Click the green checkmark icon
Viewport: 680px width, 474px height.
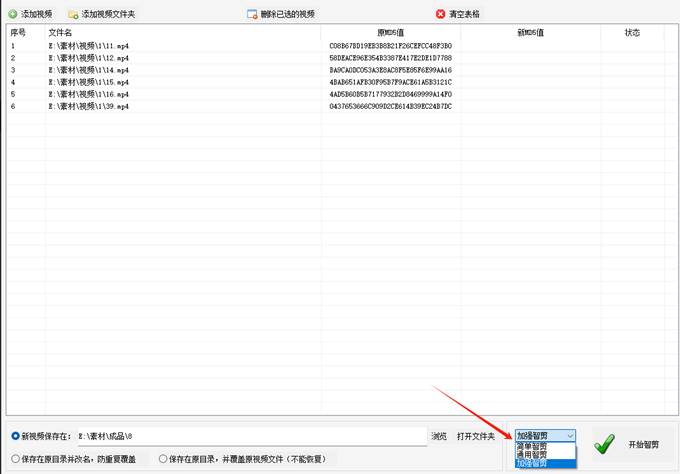tap(605, 444)
